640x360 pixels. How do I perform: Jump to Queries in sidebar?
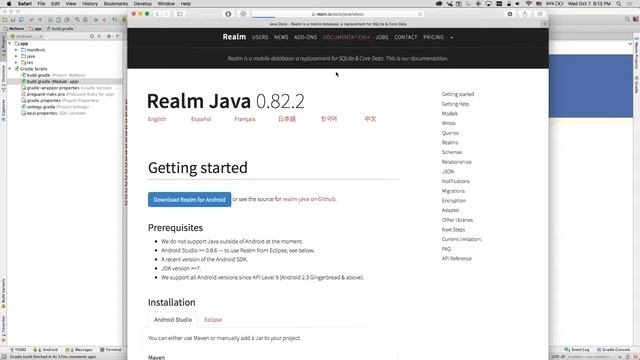pos(450,133)
